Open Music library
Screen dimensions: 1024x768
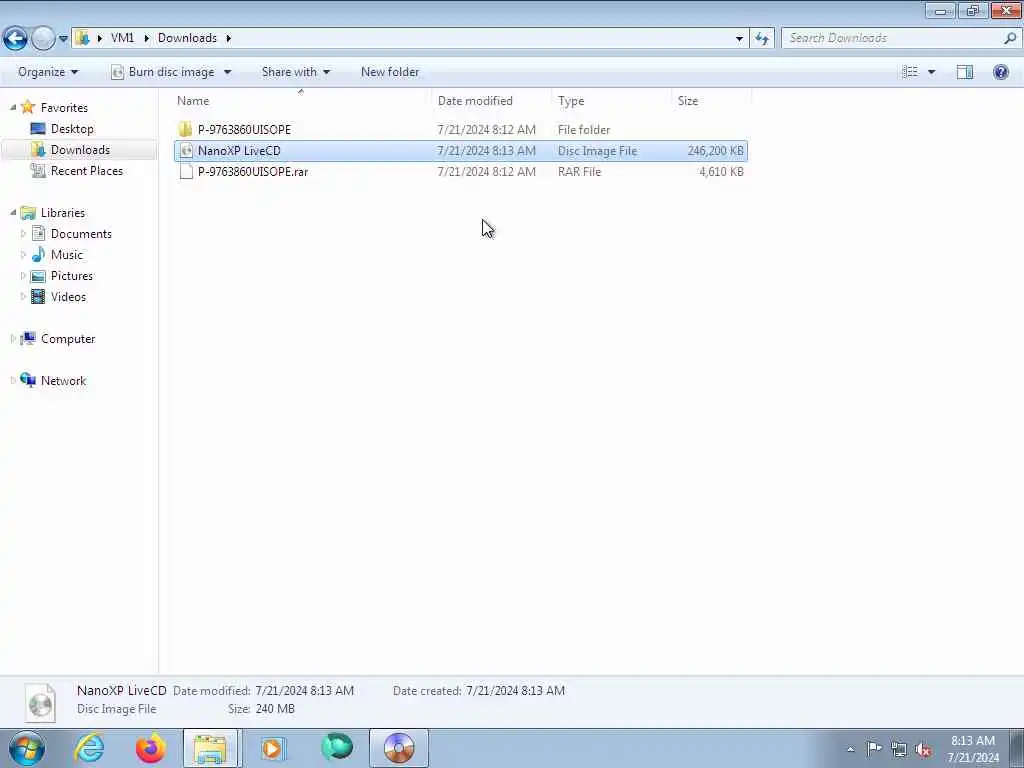point(67,255)
